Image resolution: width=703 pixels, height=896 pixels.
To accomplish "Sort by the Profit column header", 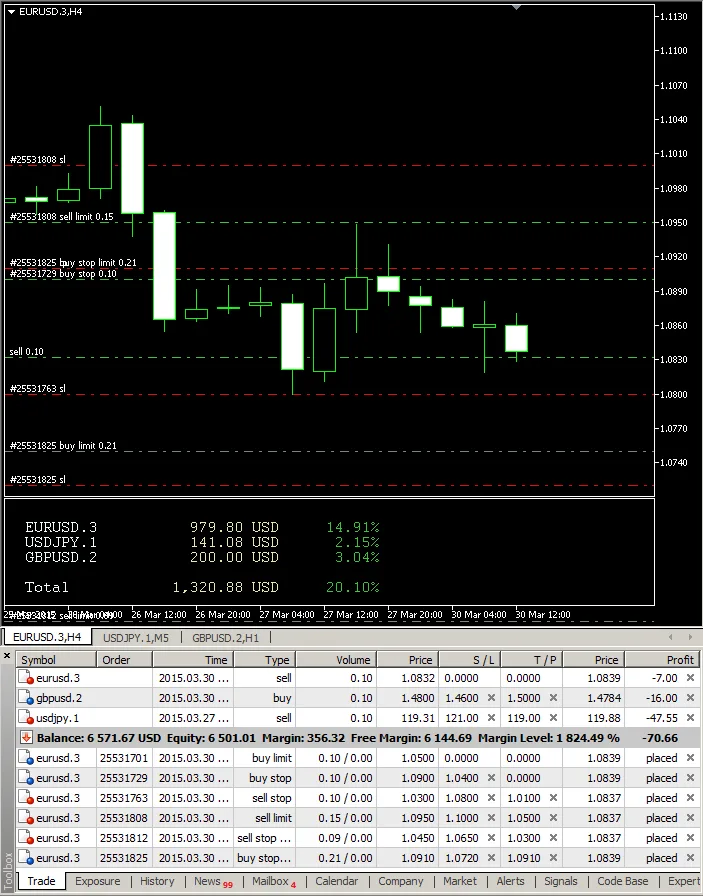I will pyautogui.click(x=661, y=660).
